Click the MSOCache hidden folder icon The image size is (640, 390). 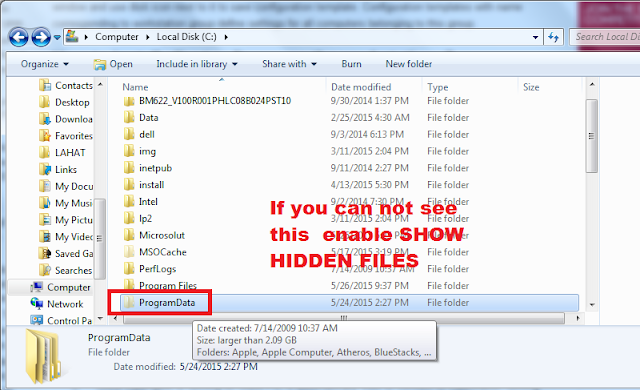129,252
